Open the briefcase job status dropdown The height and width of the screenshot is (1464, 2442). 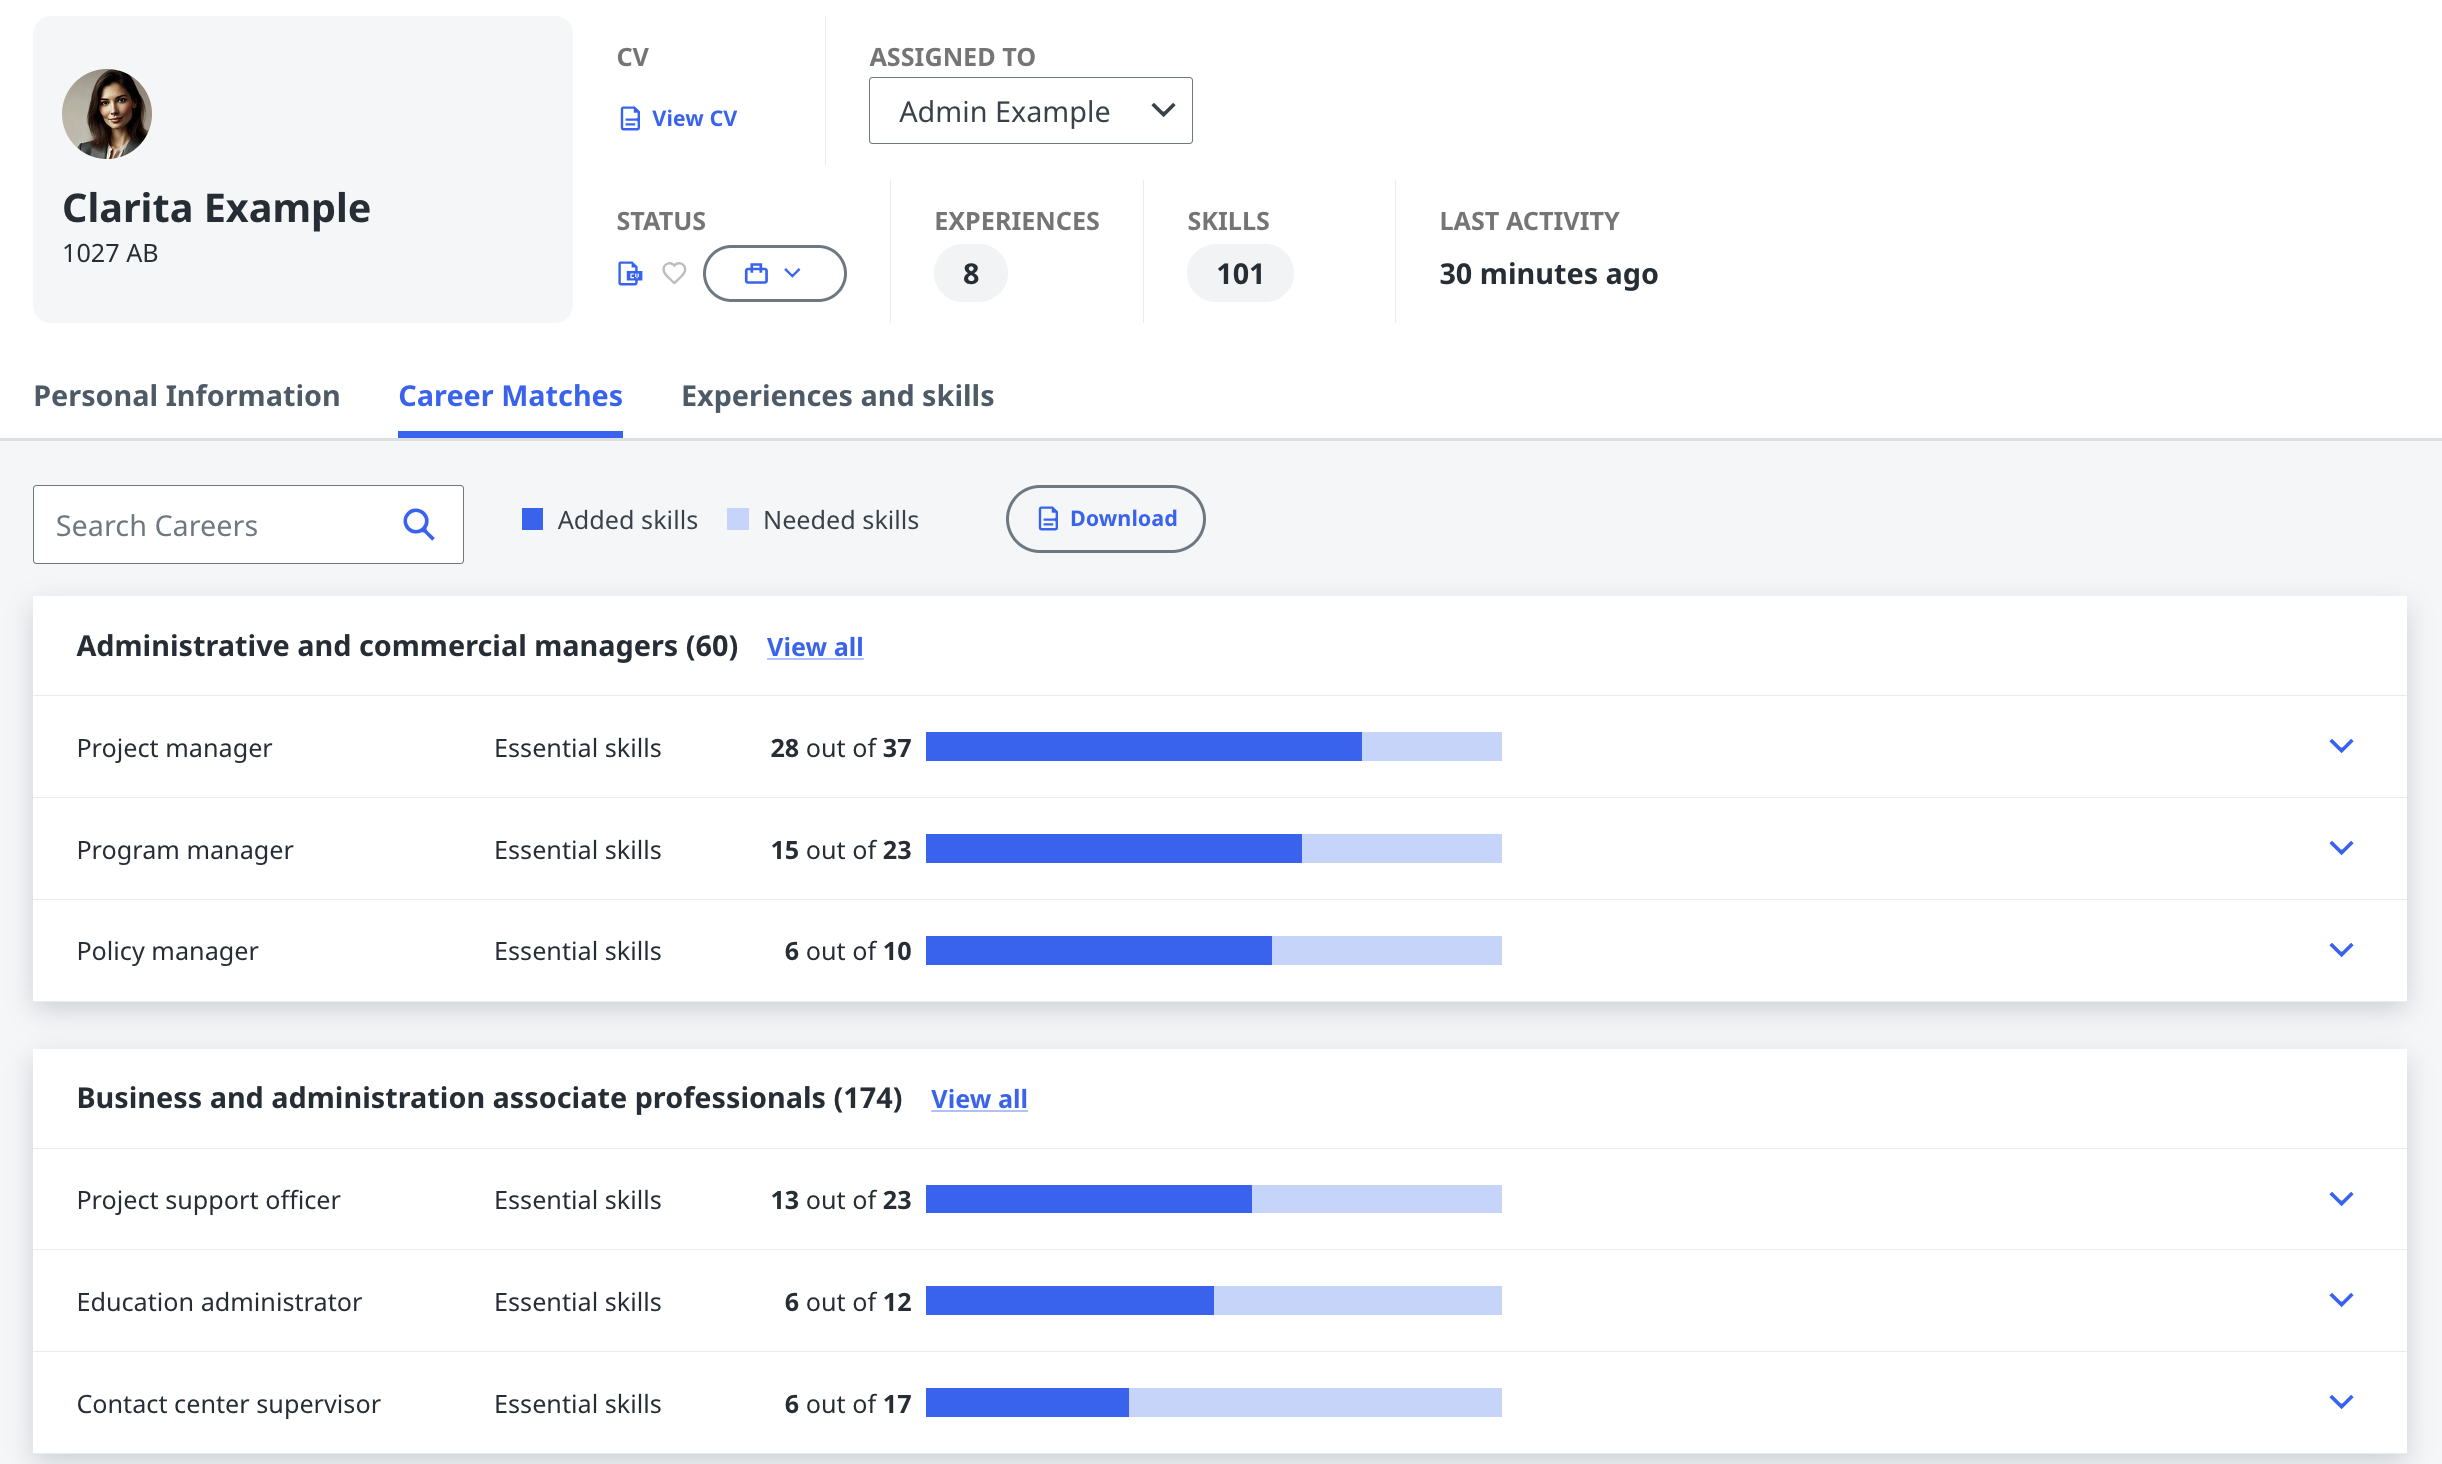pos(774,273)
